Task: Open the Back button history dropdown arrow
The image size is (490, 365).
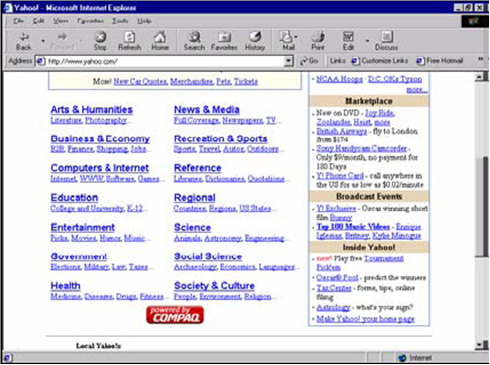Action: click(43, 41)
